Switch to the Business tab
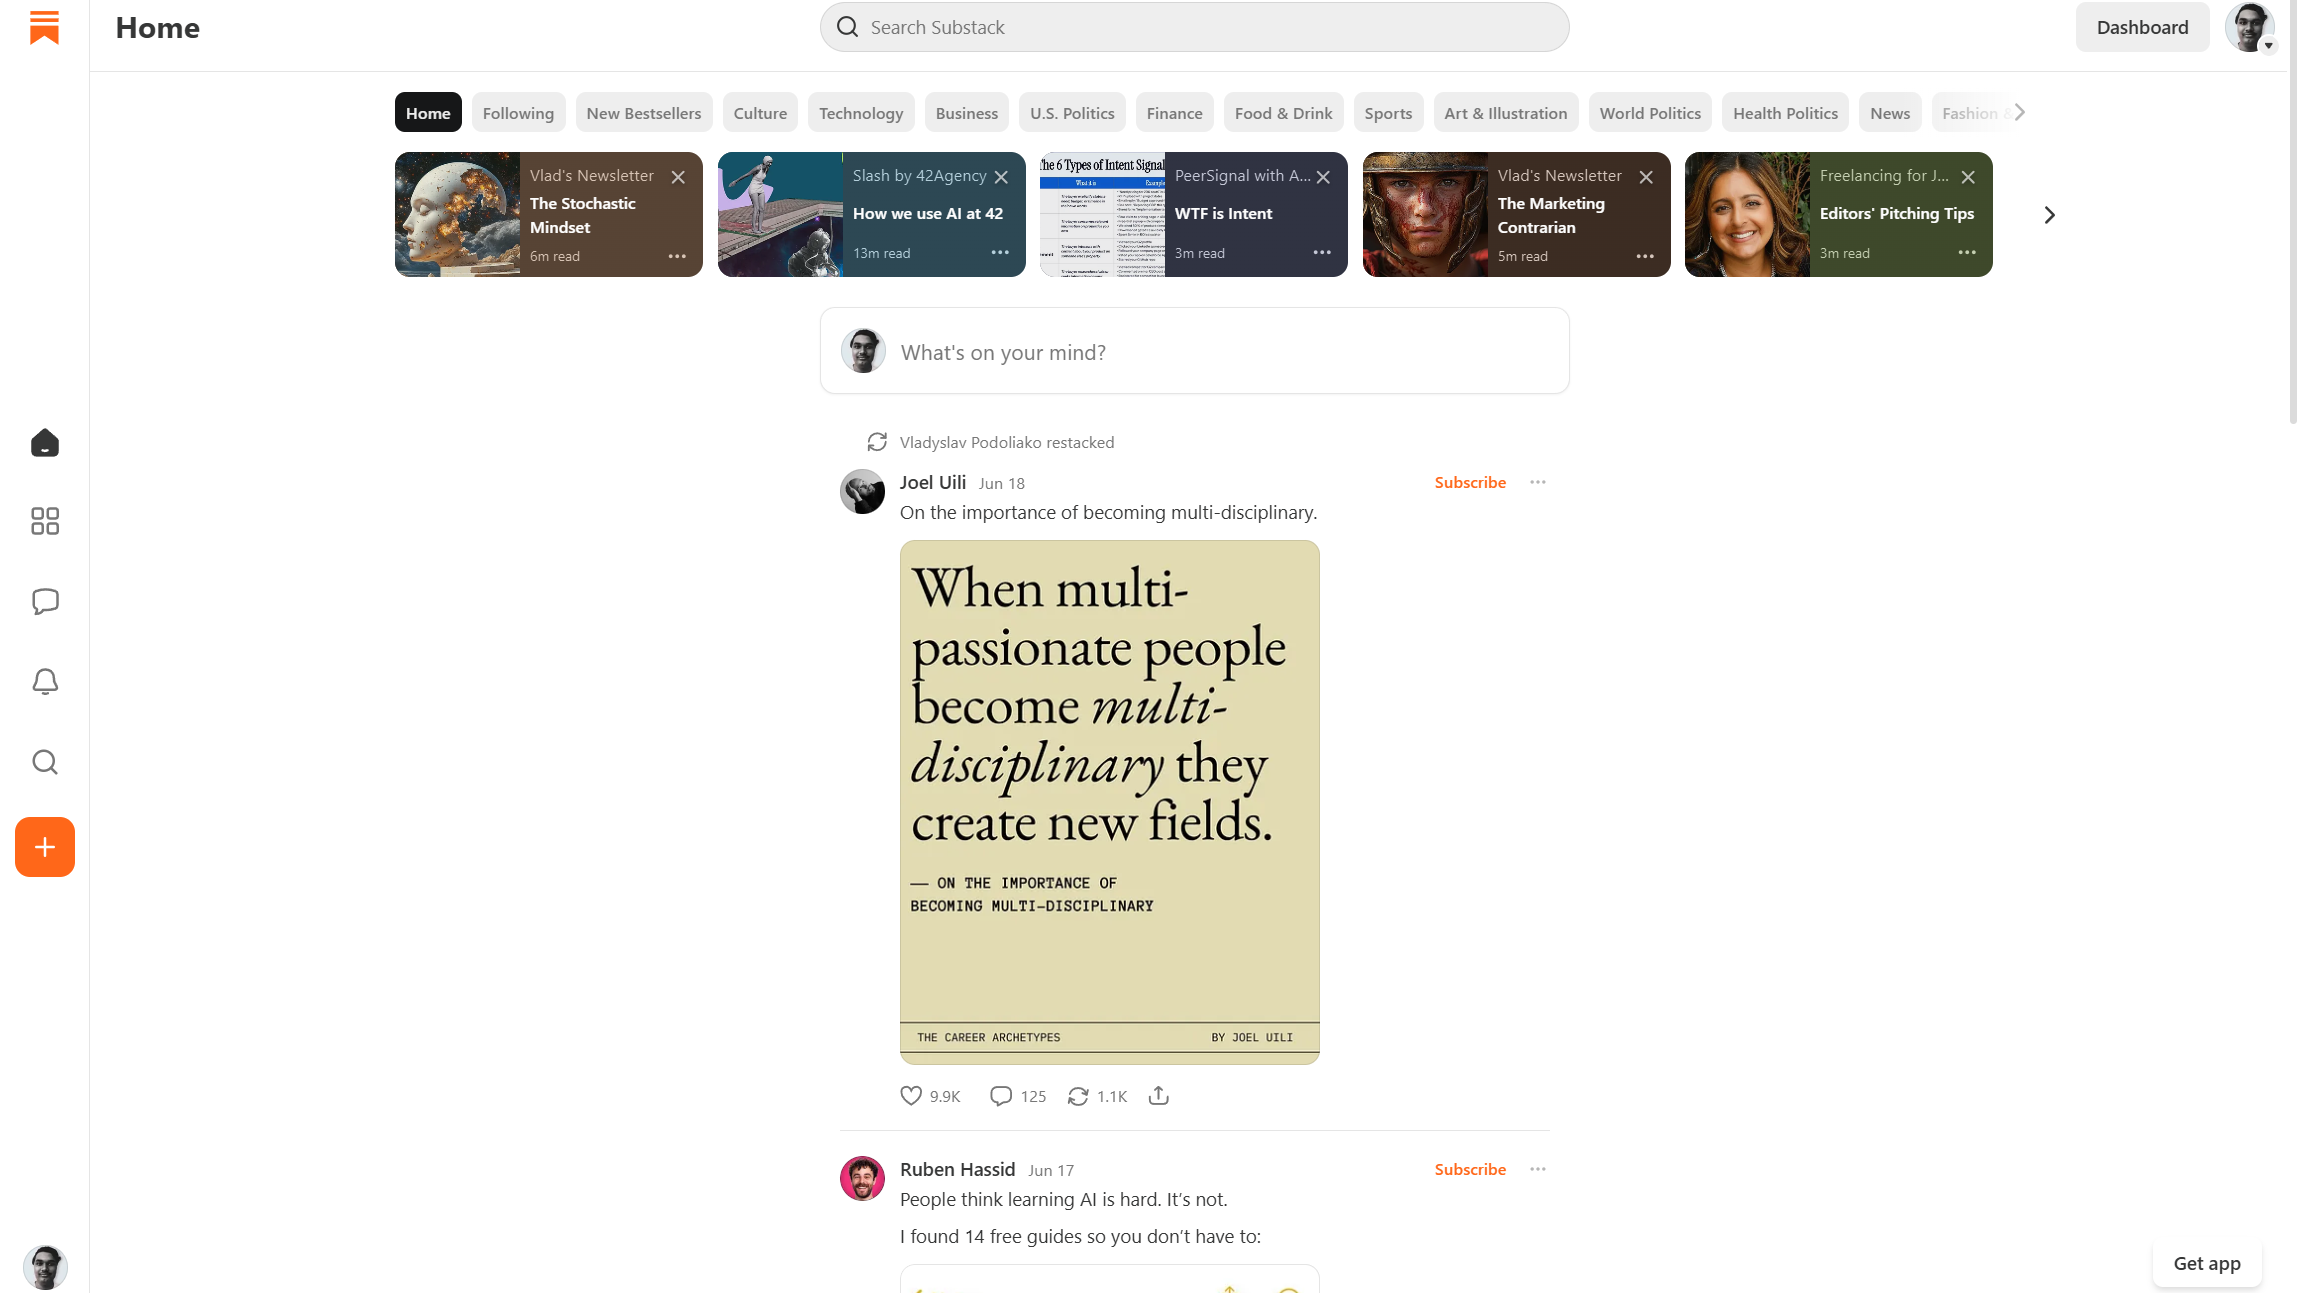This screenshot has height=1293, width=2300. pos(967,113)
